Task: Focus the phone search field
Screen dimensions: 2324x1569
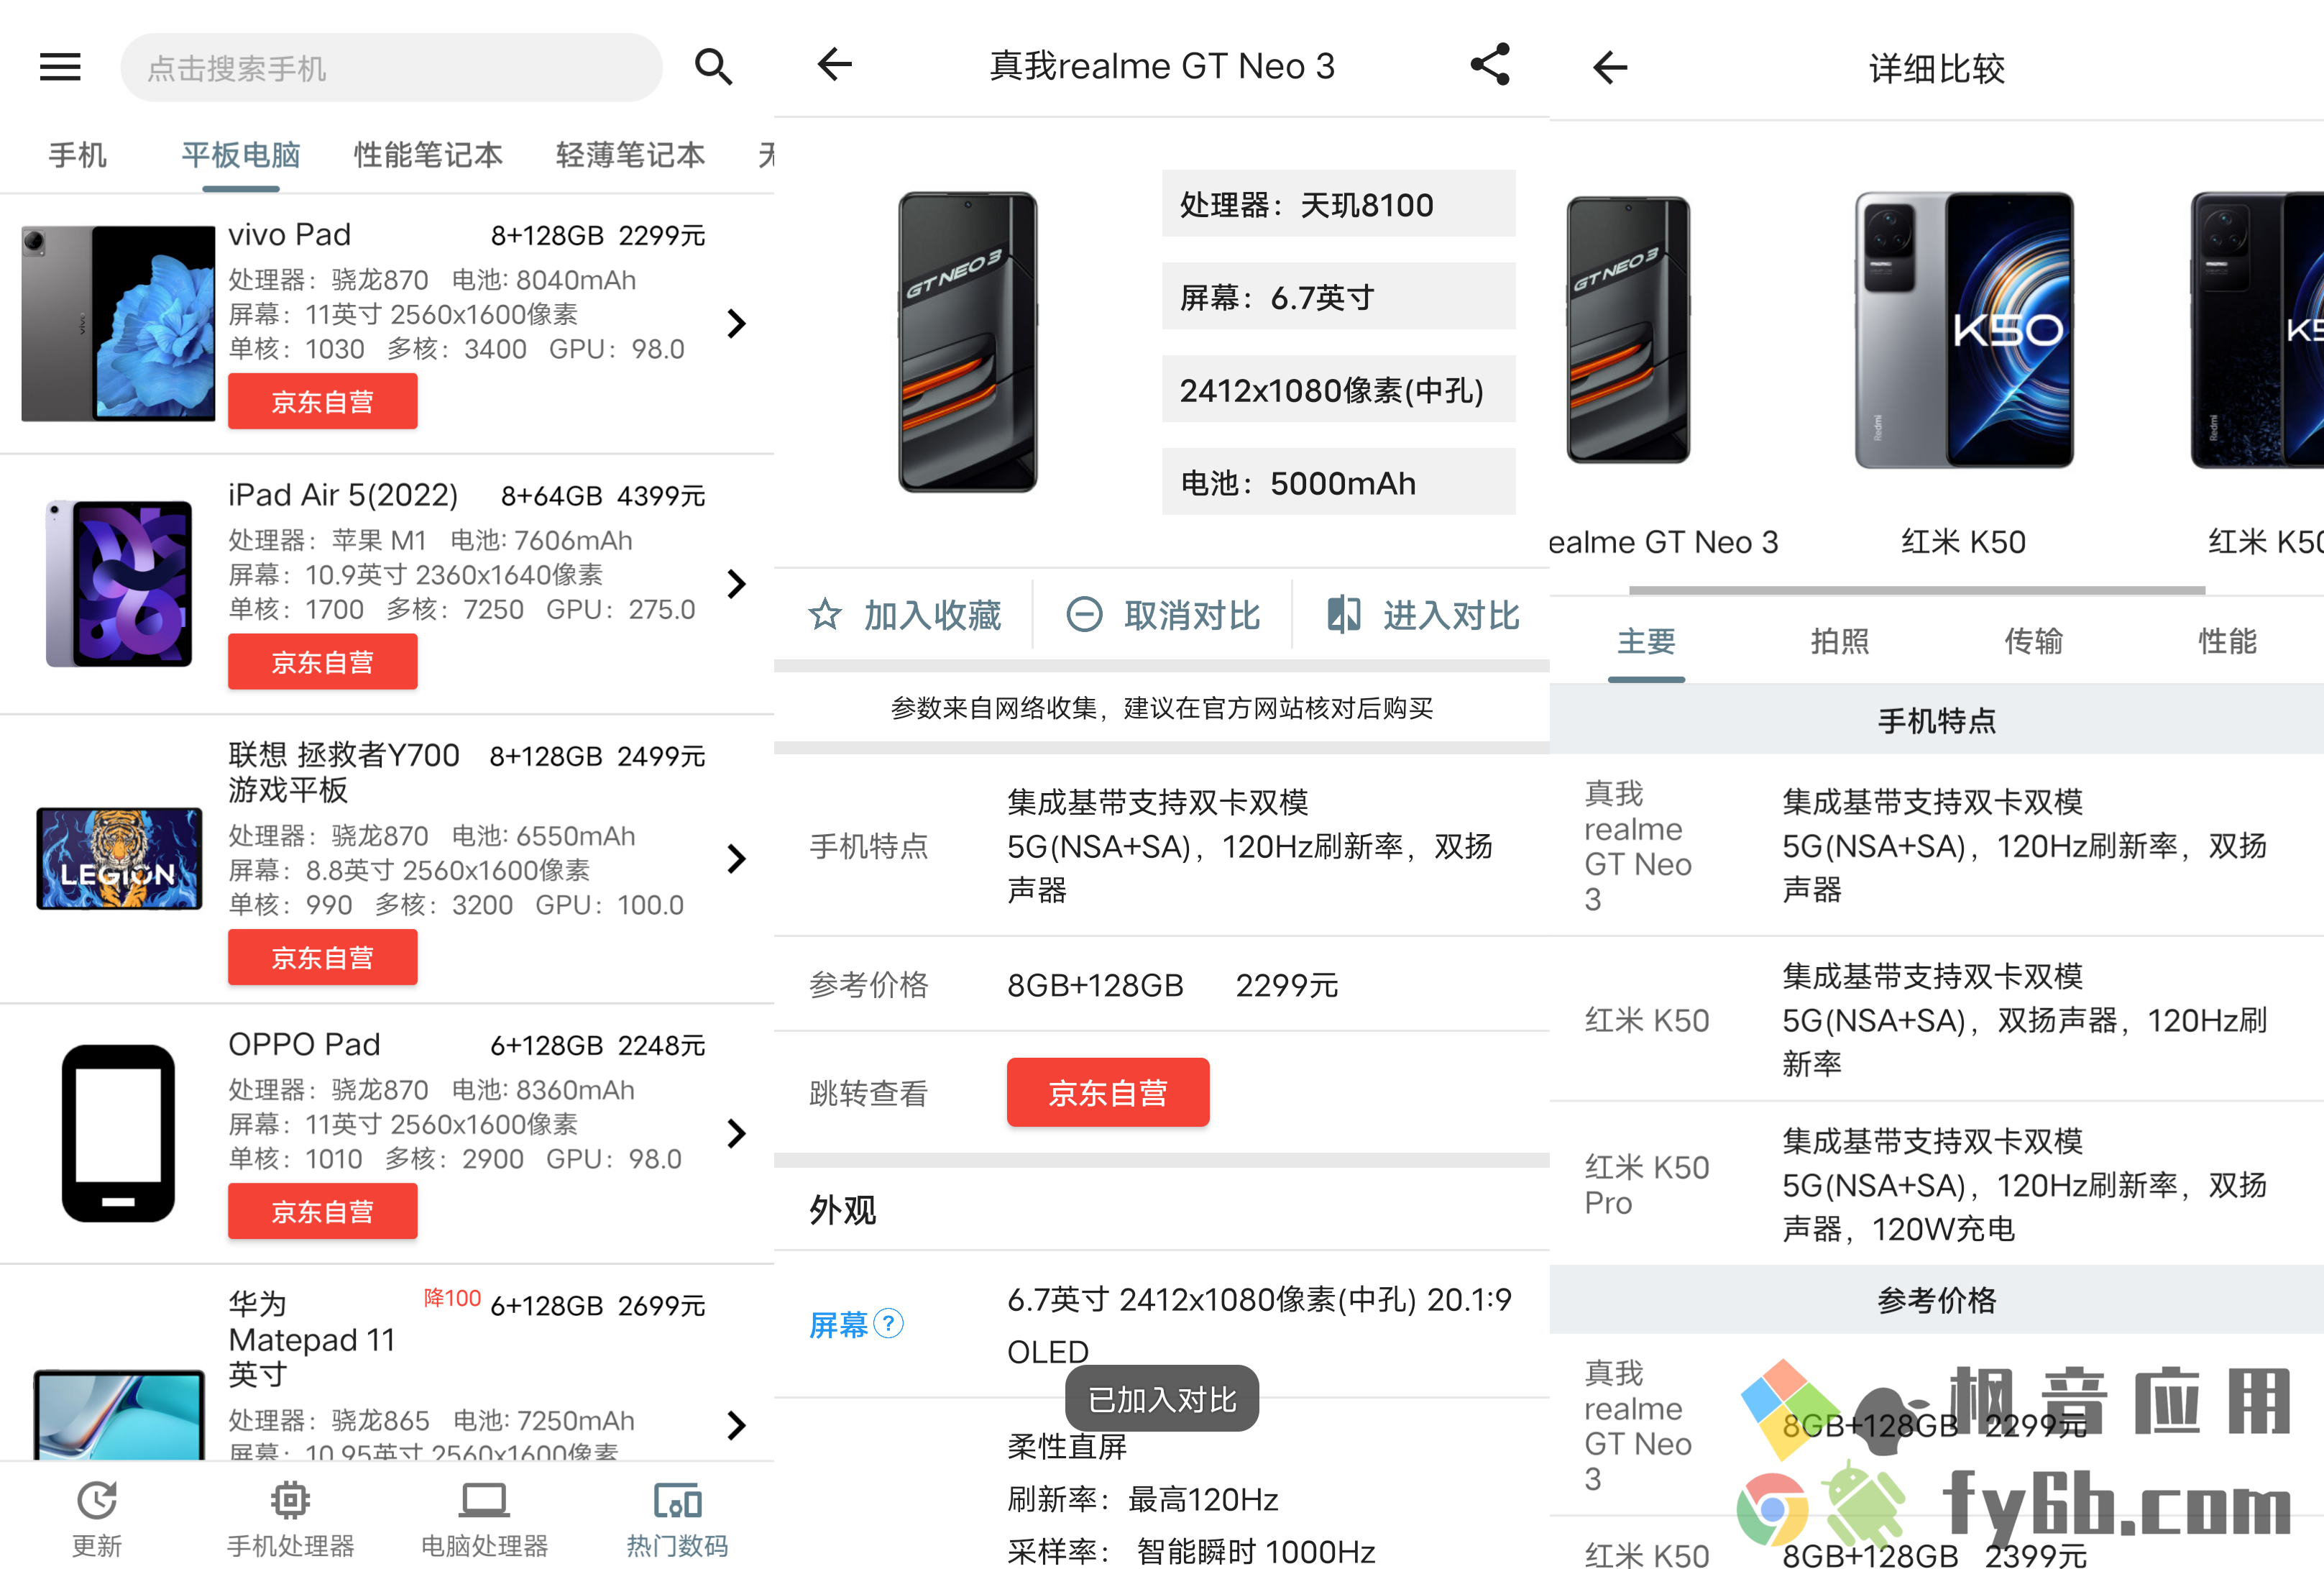Action: tap(391, 67)
